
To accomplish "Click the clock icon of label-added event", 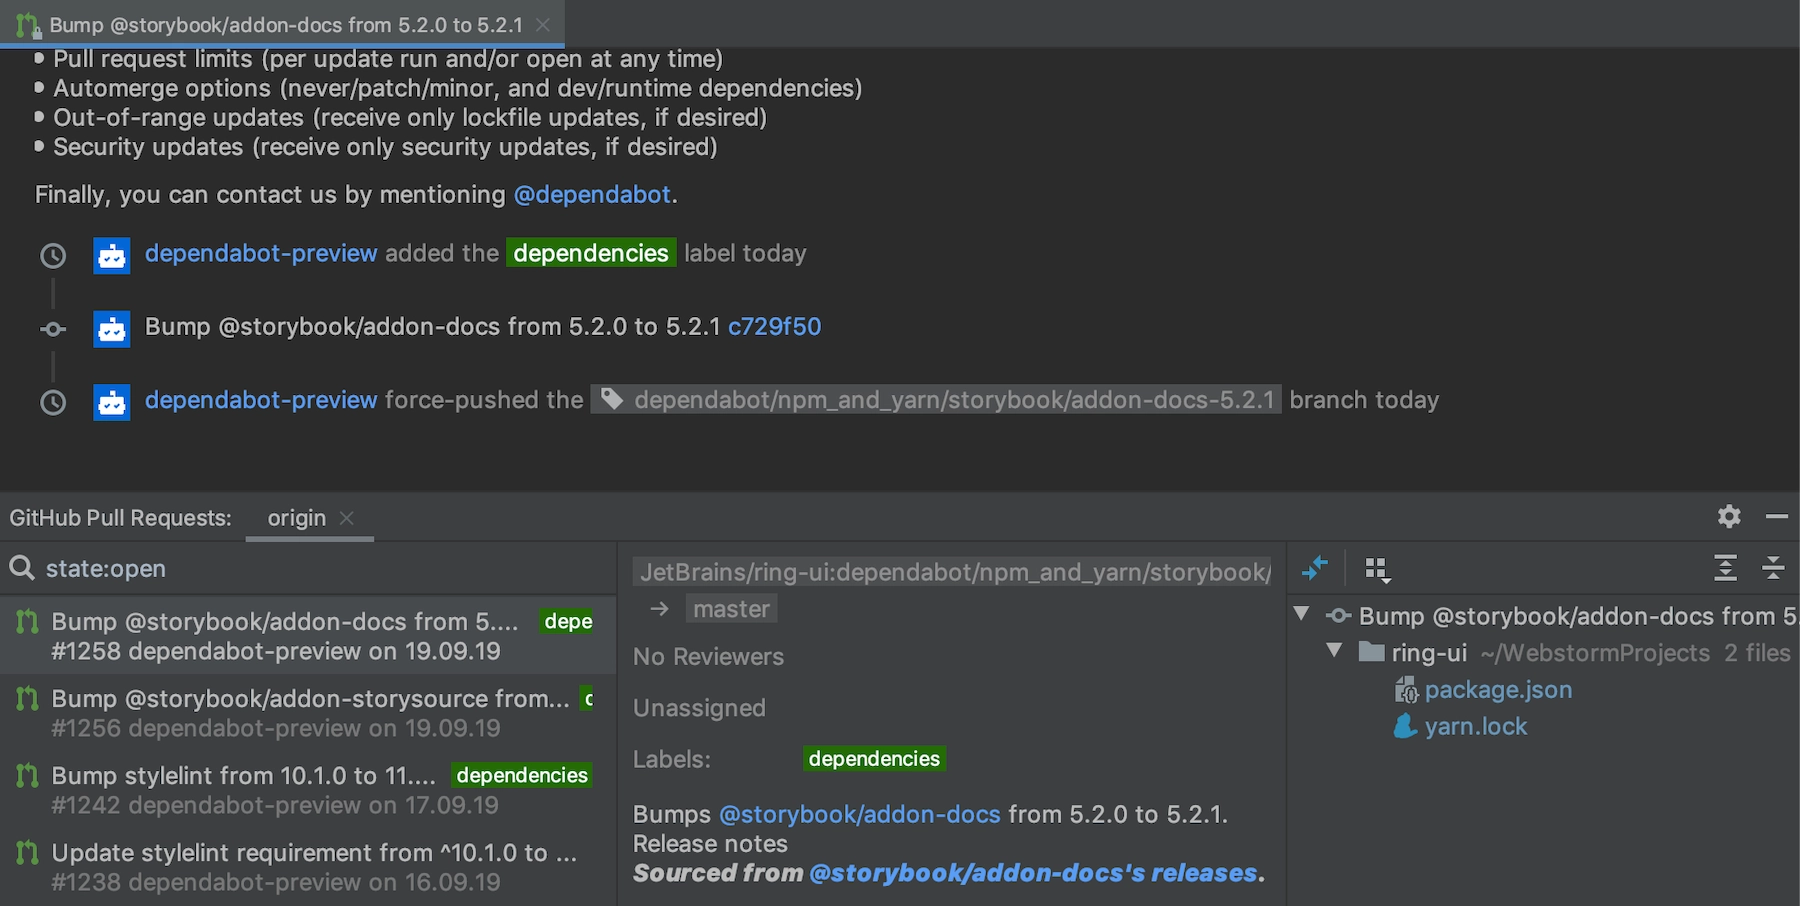I will [53, 256].
